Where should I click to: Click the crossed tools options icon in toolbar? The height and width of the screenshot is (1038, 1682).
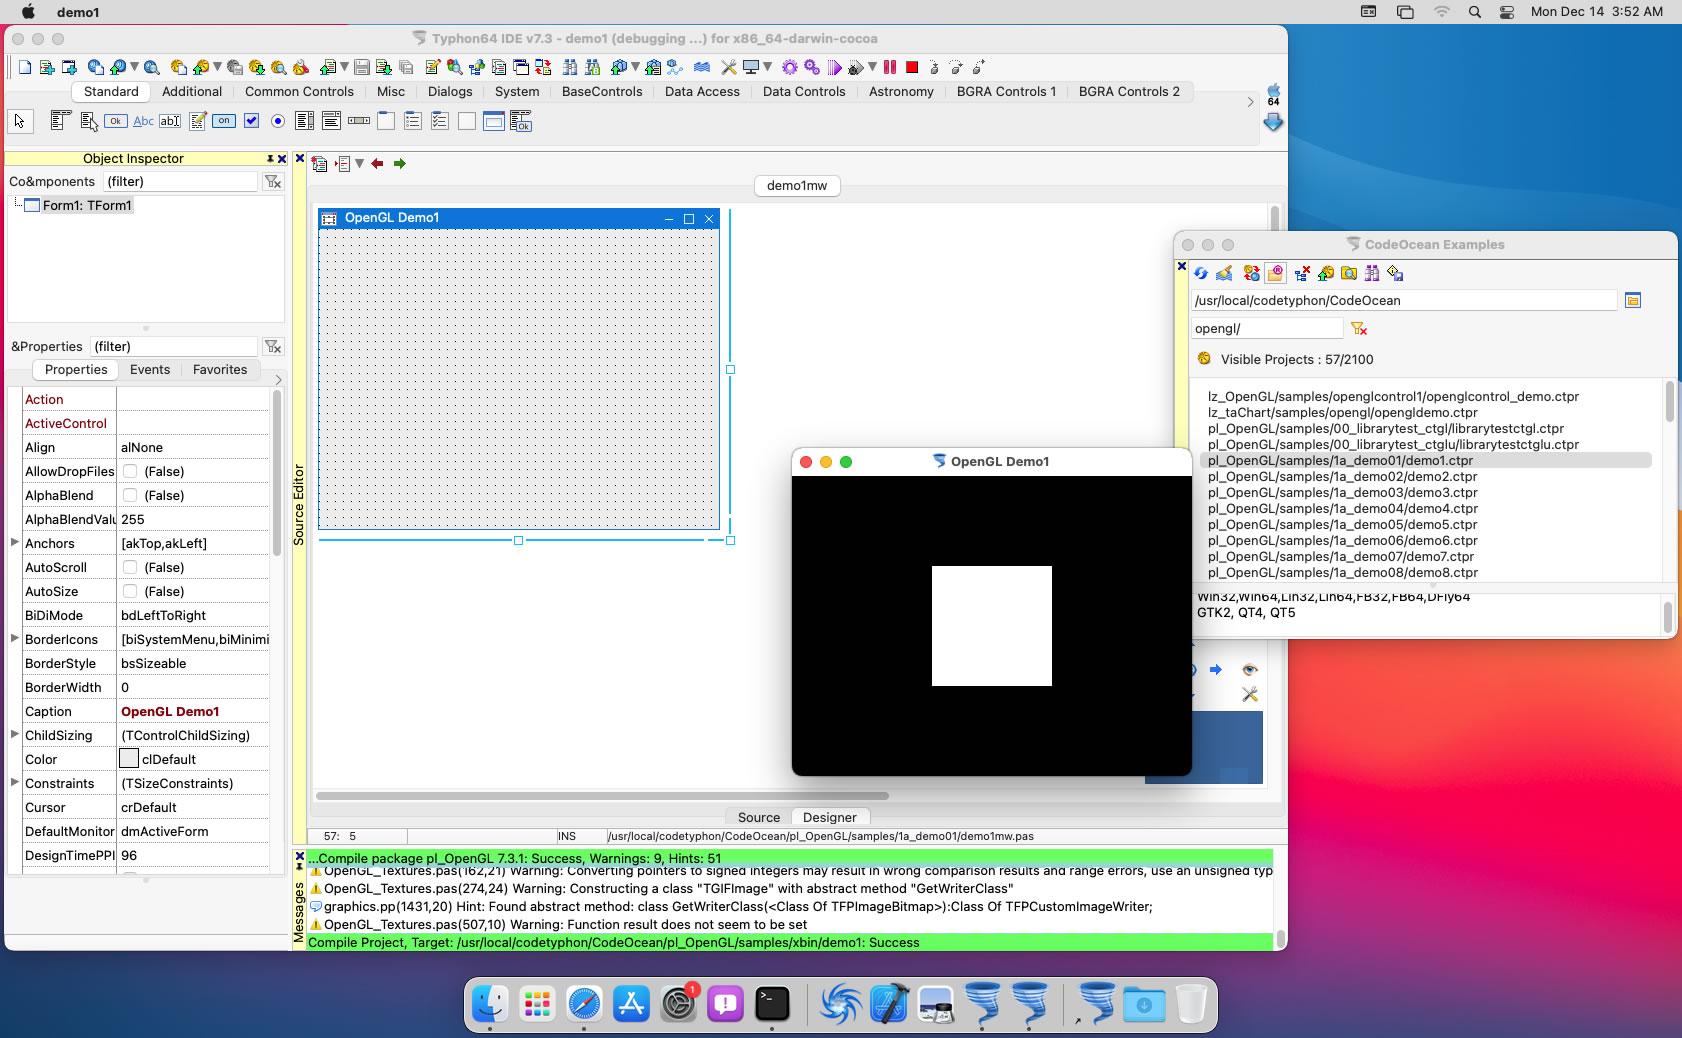729,67
